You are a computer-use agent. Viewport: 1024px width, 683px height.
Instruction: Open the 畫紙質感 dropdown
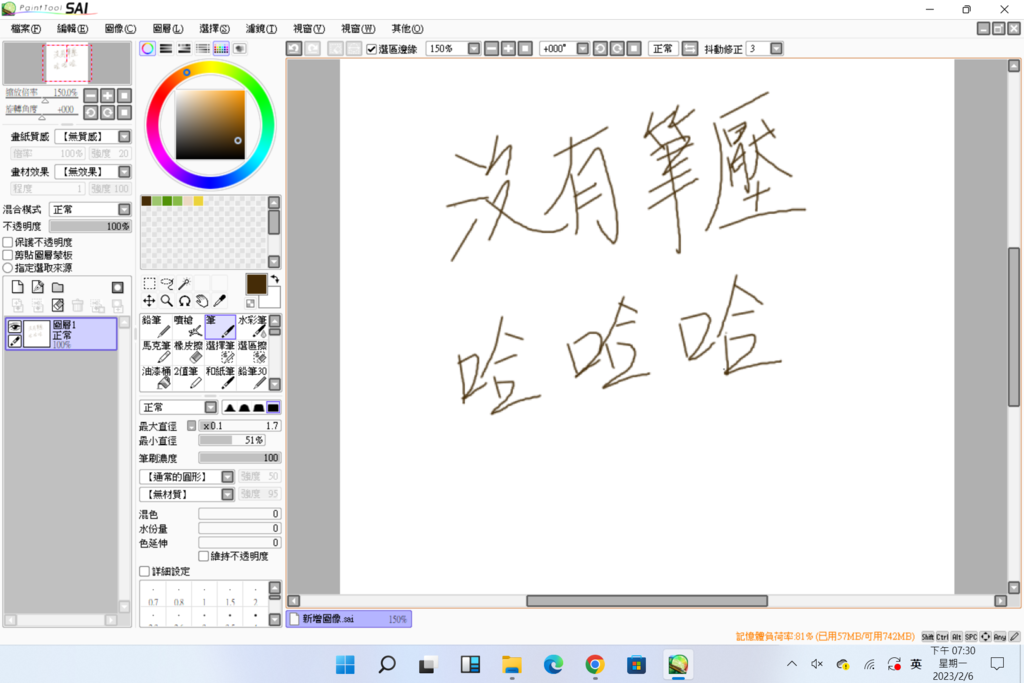(124, 136)
